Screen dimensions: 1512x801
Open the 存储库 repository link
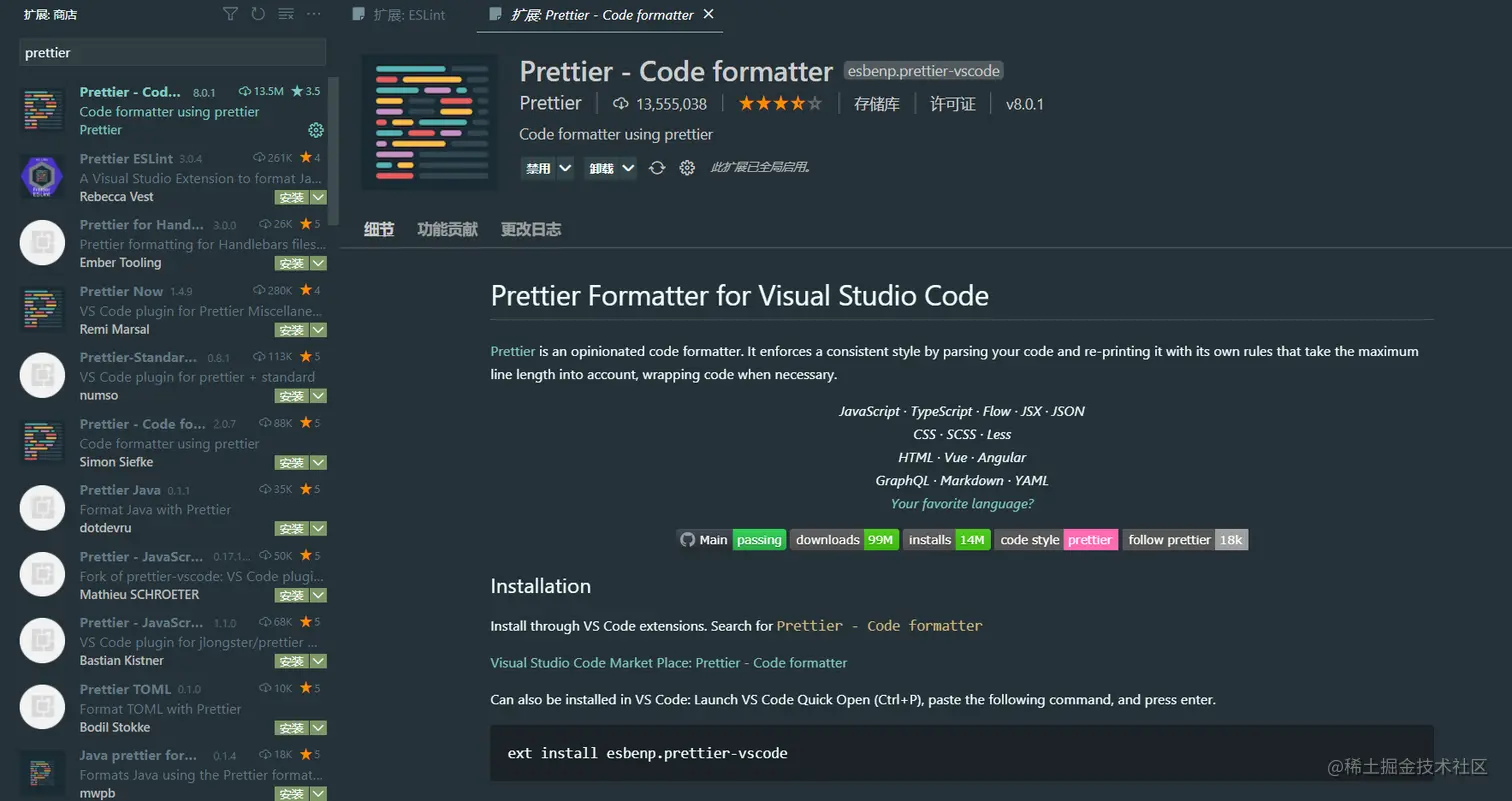tap(877, 104)
